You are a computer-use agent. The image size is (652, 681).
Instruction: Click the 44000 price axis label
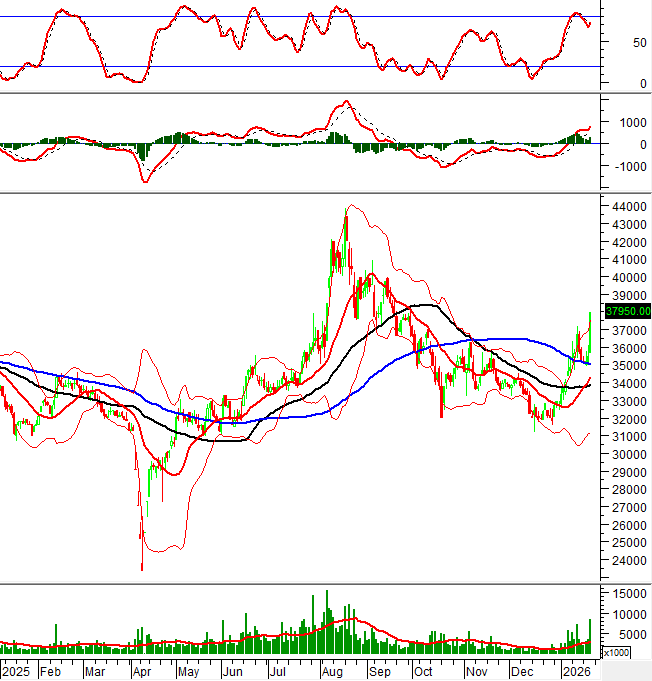tap(628, 206)
